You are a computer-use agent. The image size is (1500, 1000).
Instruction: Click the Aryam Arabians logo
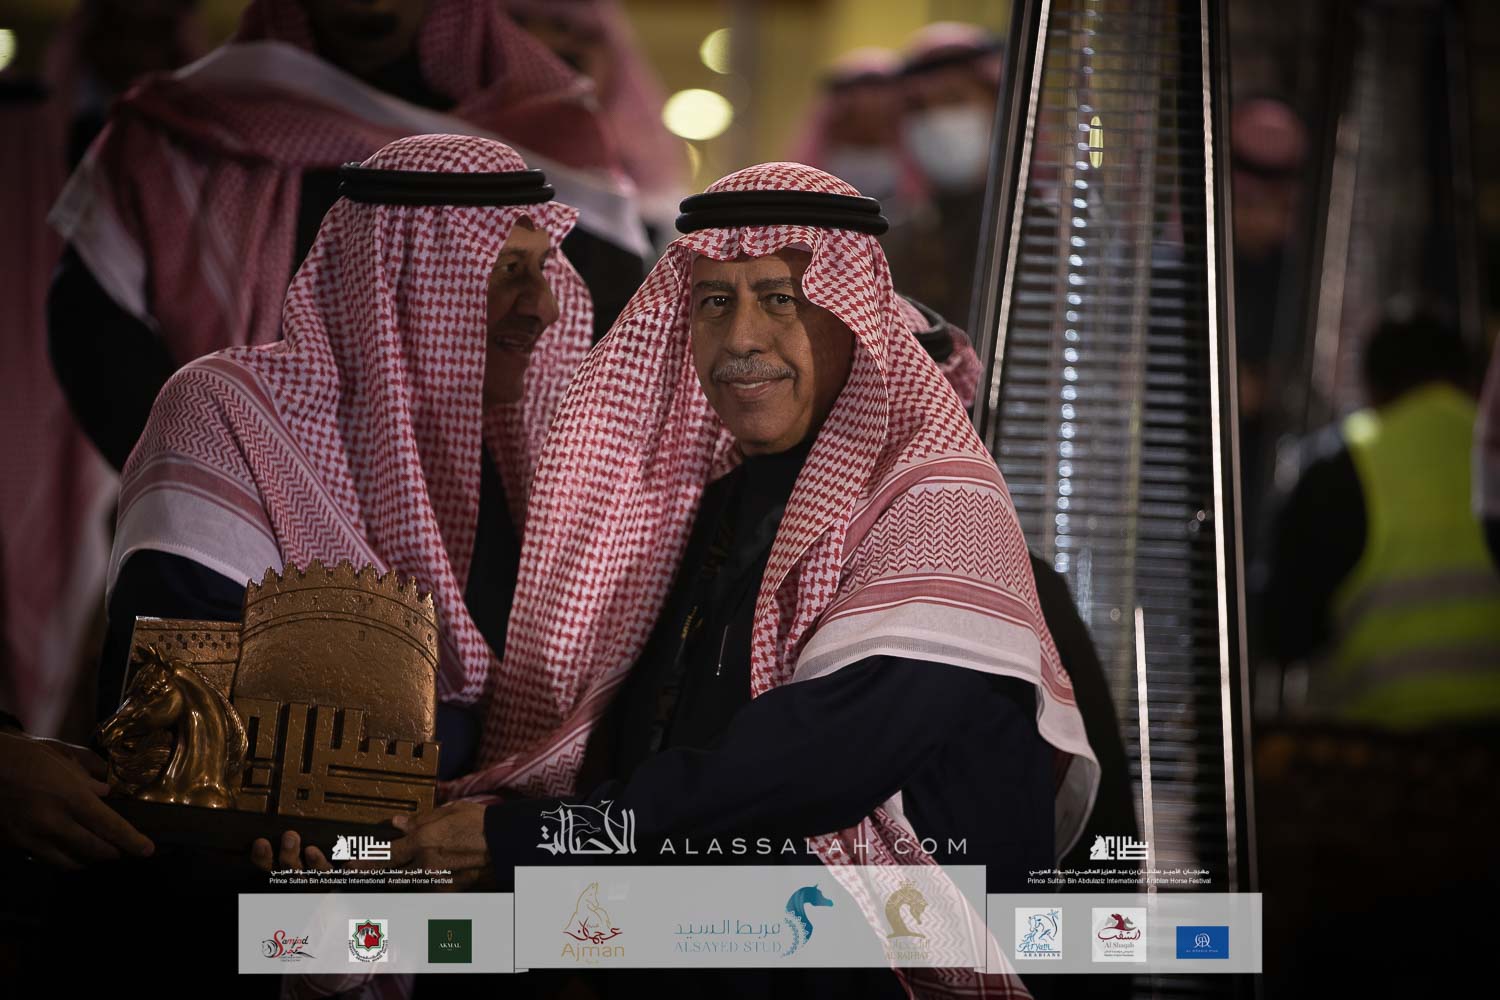point(1038,935)
